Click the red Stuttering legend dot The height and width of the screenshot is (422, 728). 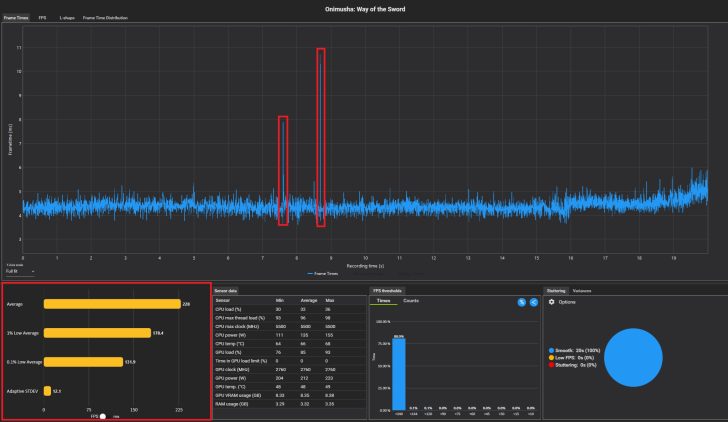pos(551,365)
